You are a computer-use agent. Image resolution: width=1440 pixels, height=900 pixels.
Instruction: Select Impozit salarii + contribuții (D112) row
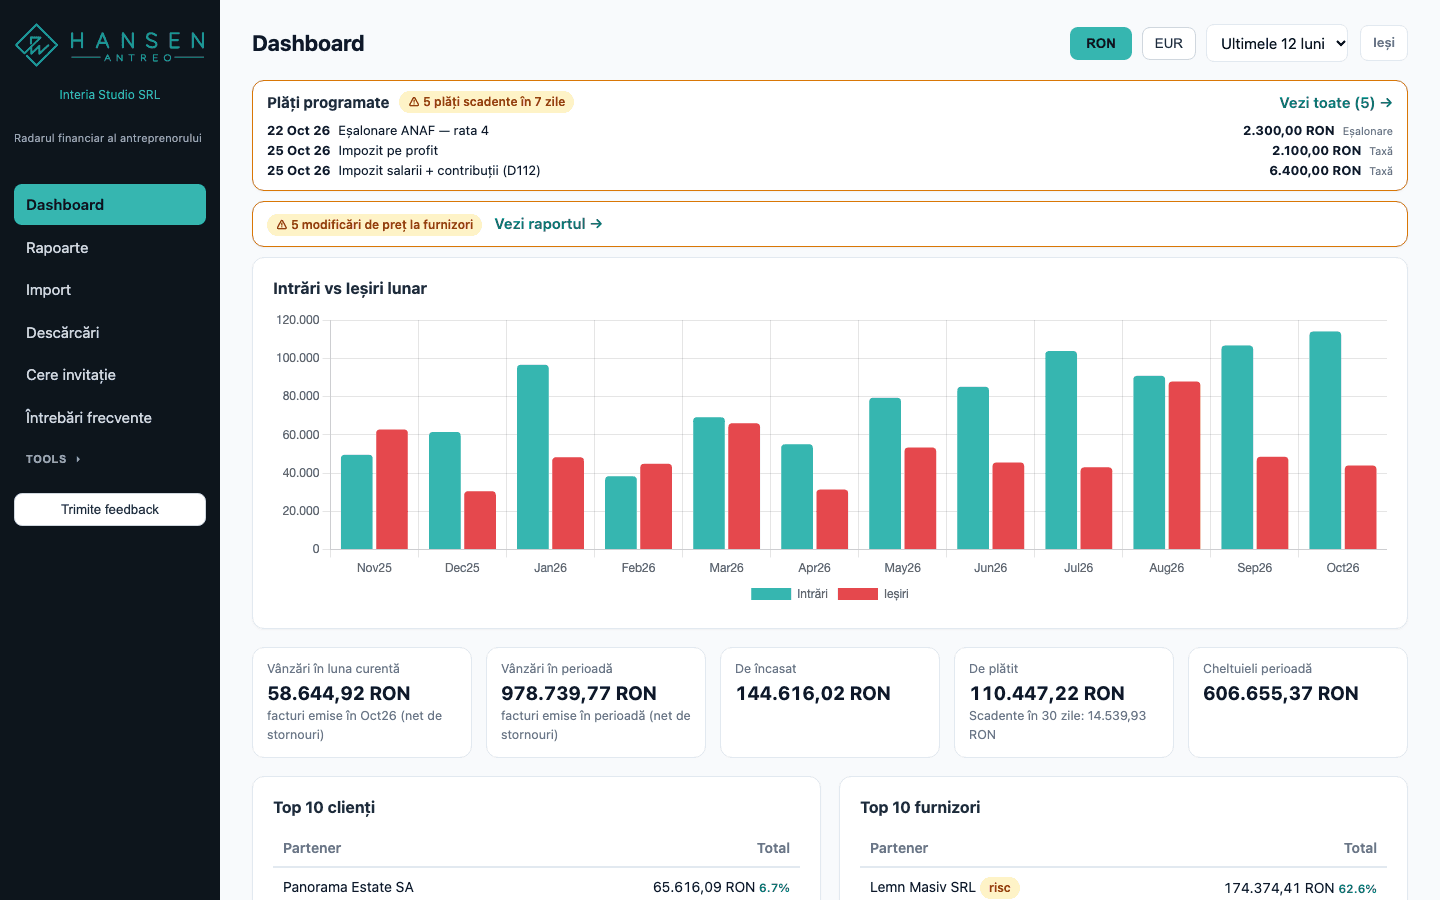point(830,171)
